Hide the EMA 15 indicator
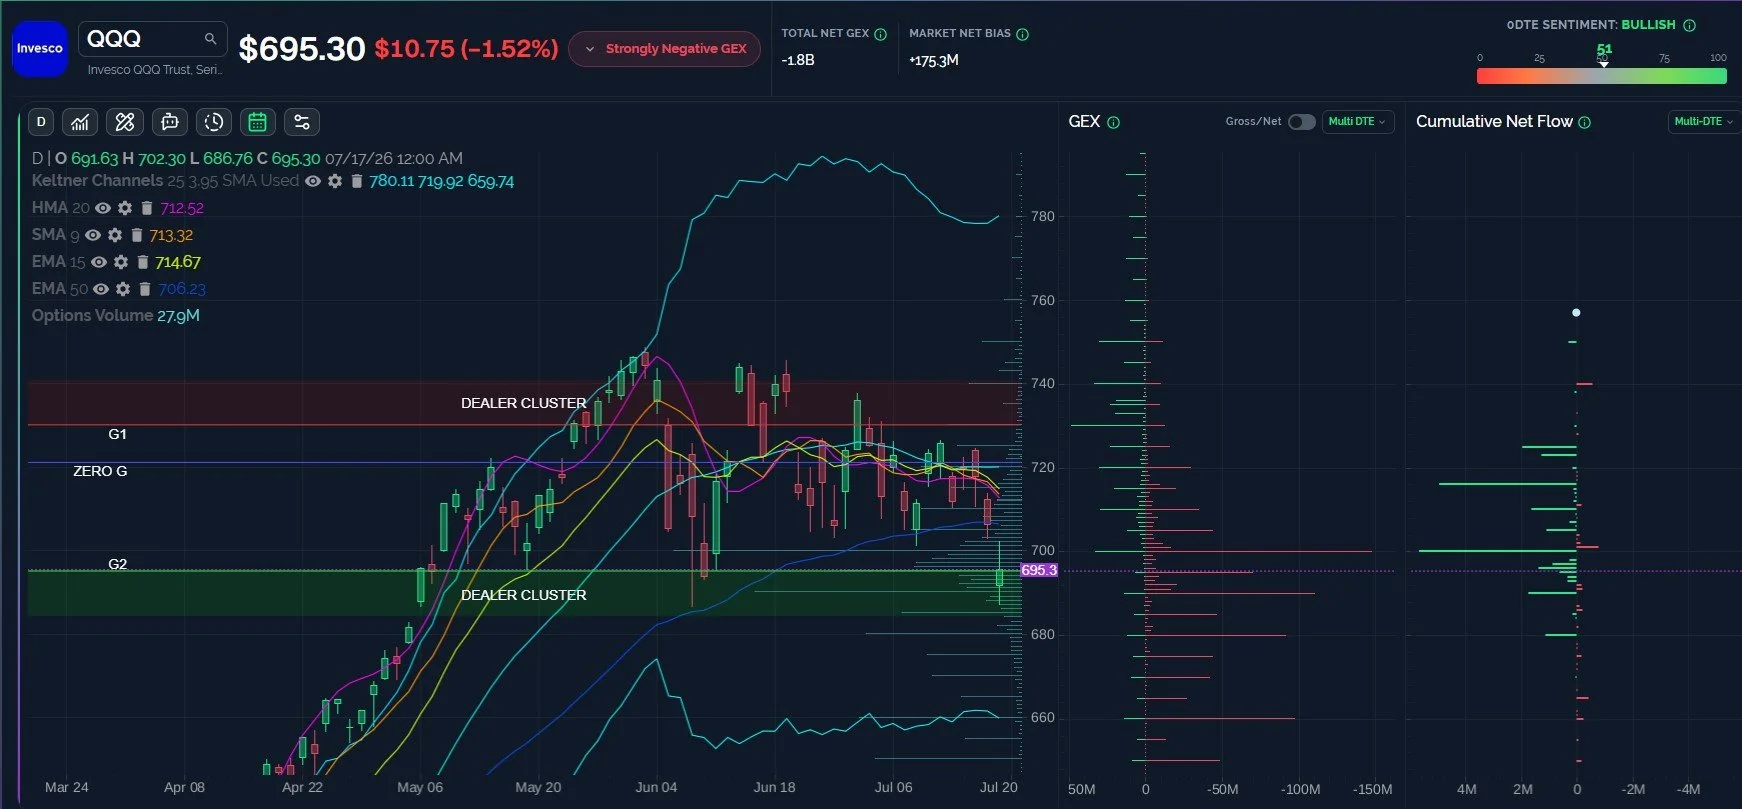 pyautogui.click(x=99, y=262)
